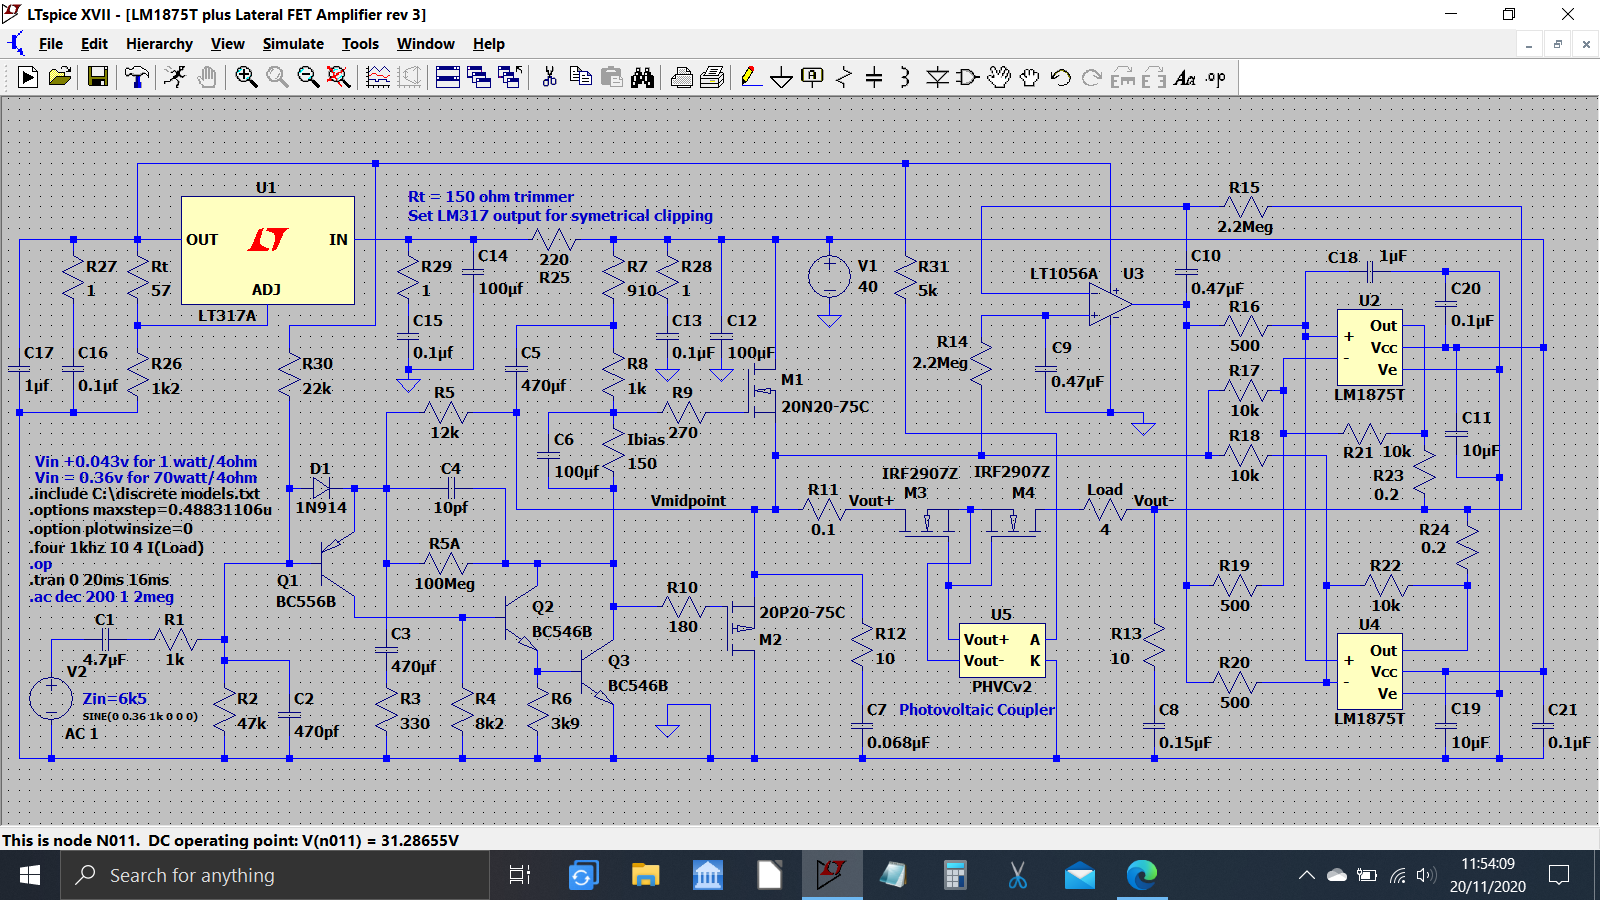Click the 'Zin=6k5' comment near V2
This screenshot has width=1600, height=904.
114,699
